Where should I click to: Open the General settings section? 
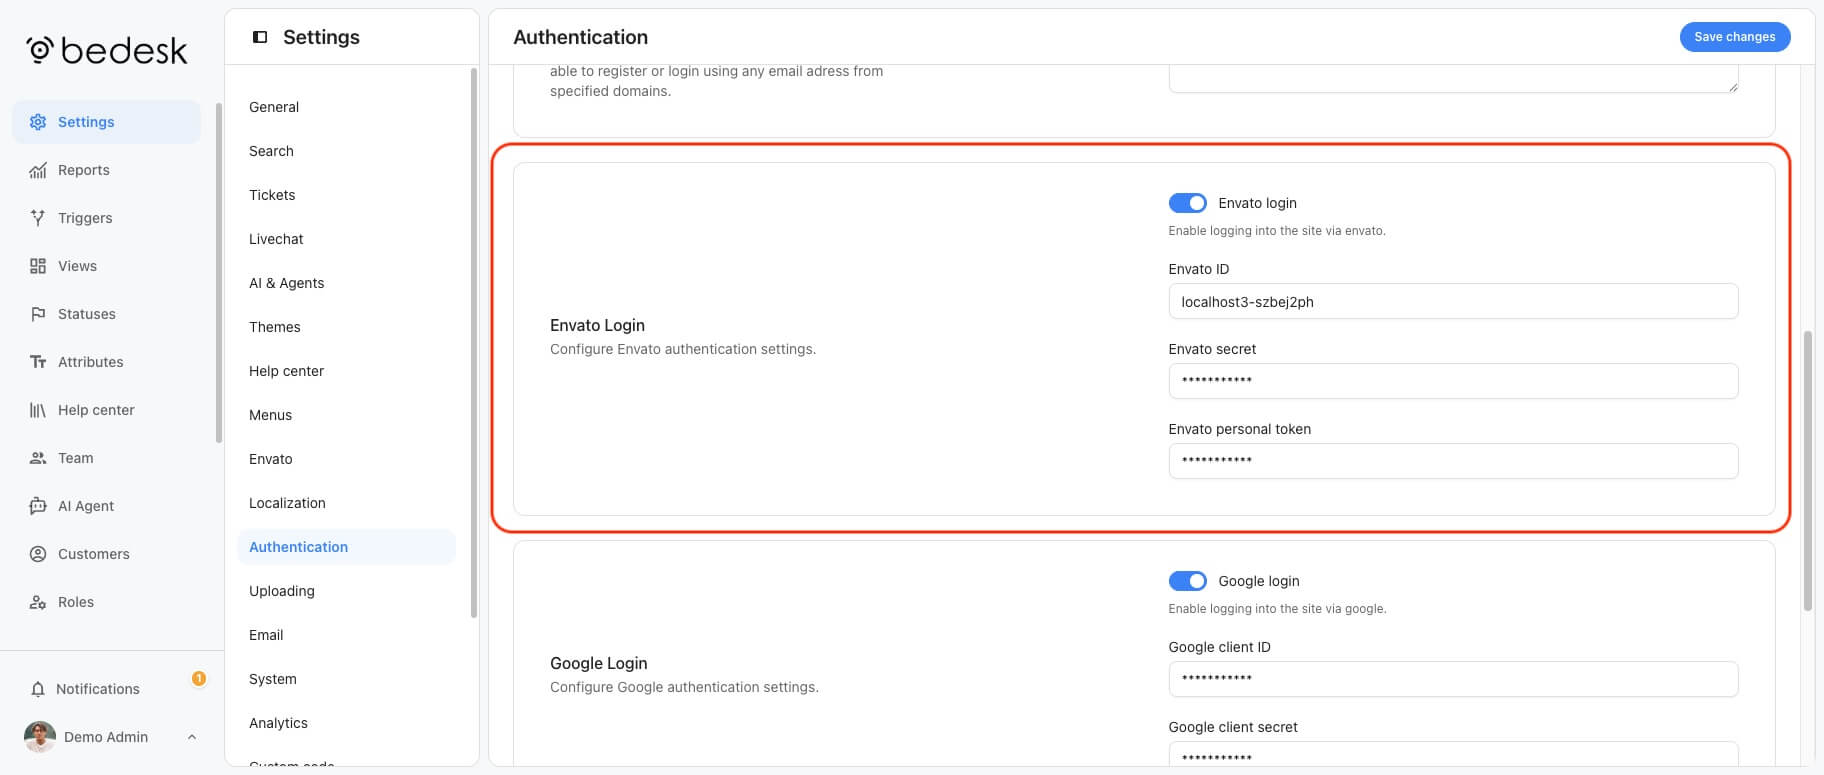coord(346,107)
